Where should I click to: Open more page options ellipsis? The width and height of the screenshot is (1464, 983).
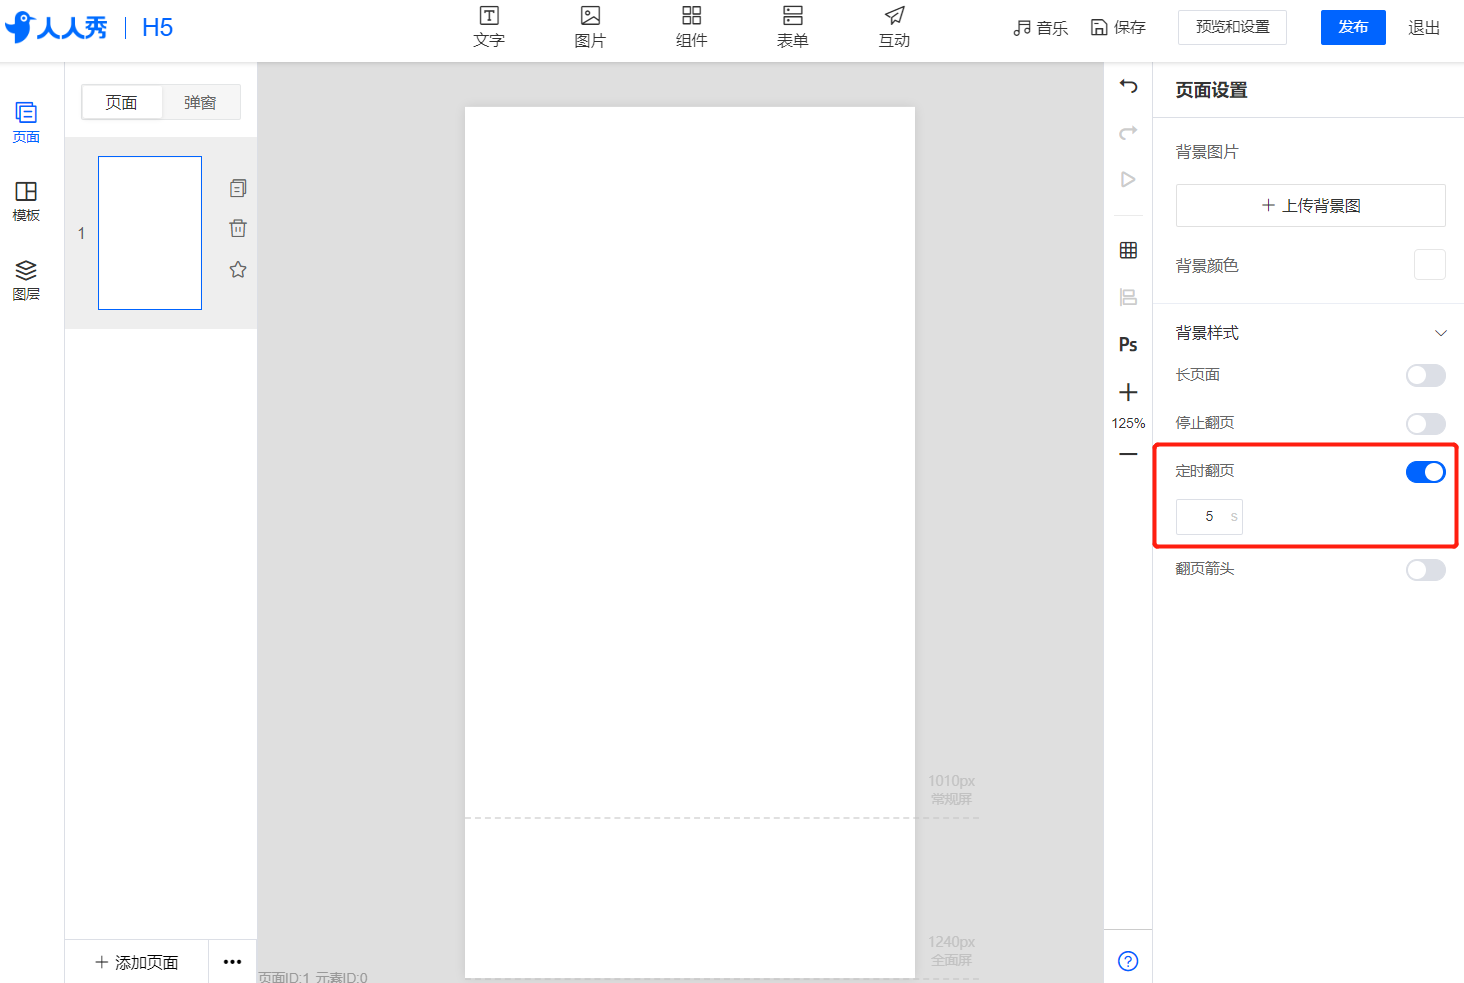coord(232,962)
